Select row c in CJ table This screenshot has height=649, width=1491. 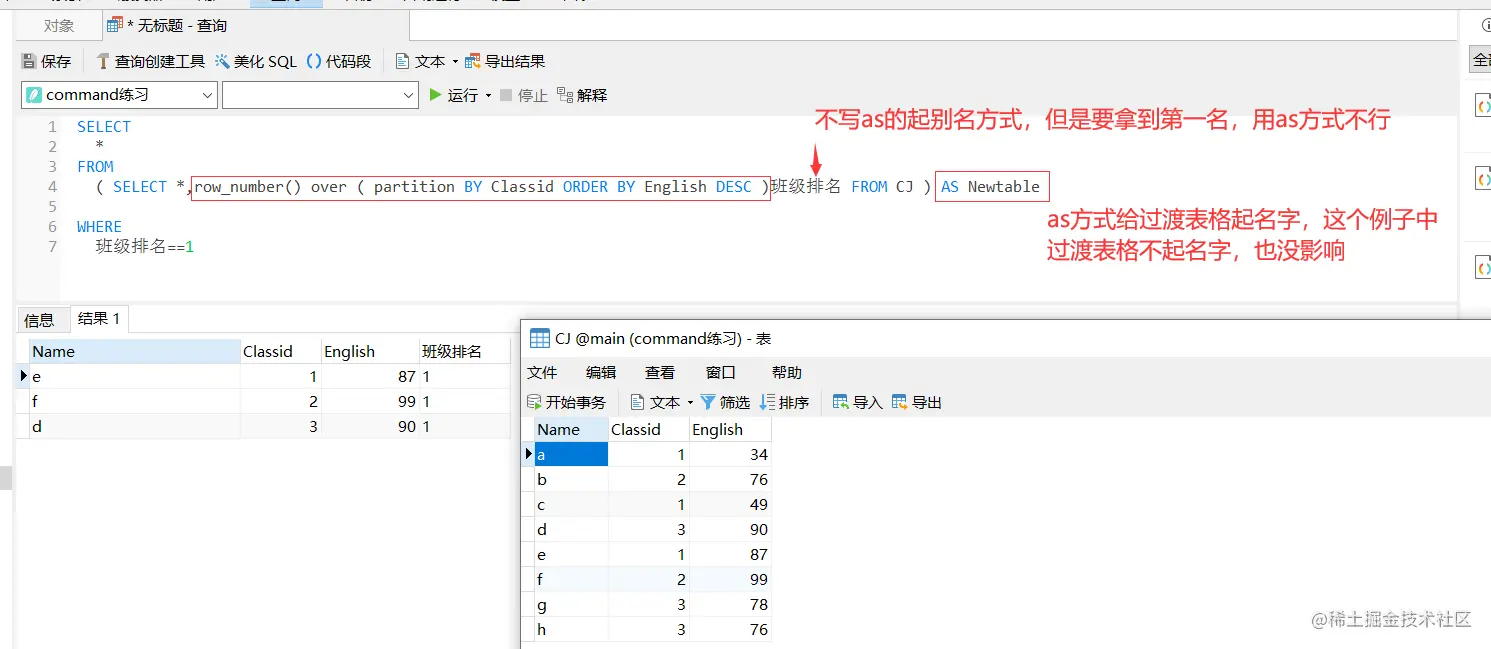[x=572, y=504]
